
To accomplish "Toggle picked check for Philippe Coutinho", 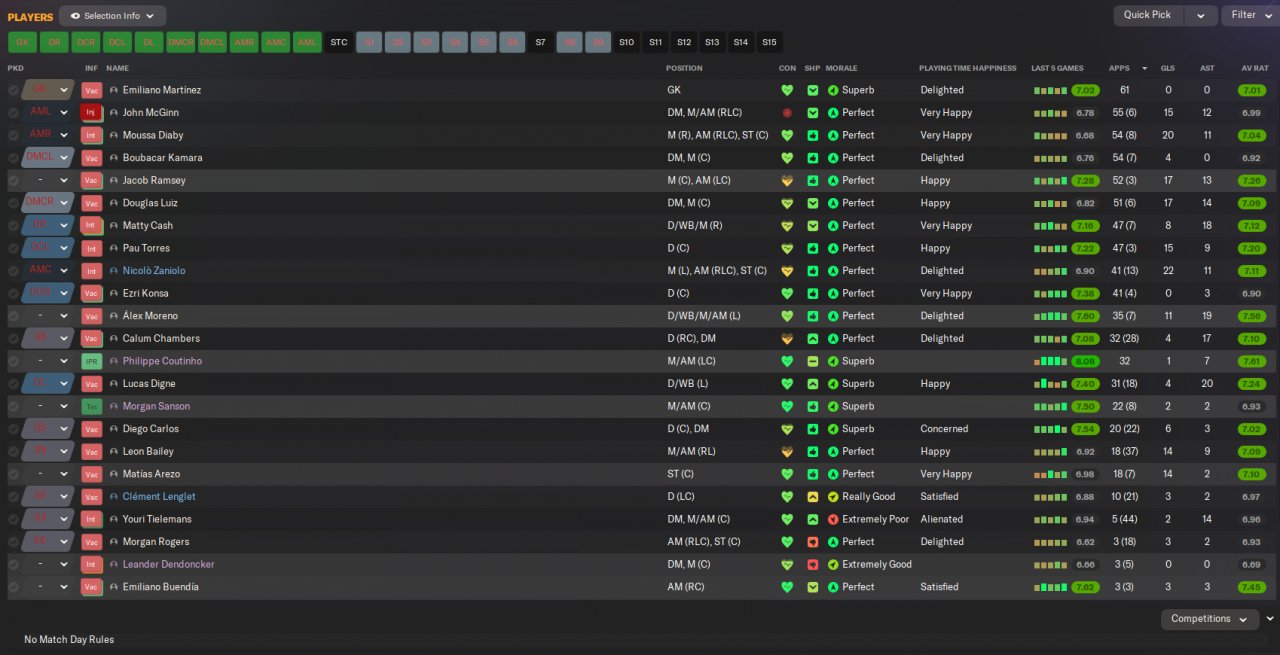I will point(13,361).
